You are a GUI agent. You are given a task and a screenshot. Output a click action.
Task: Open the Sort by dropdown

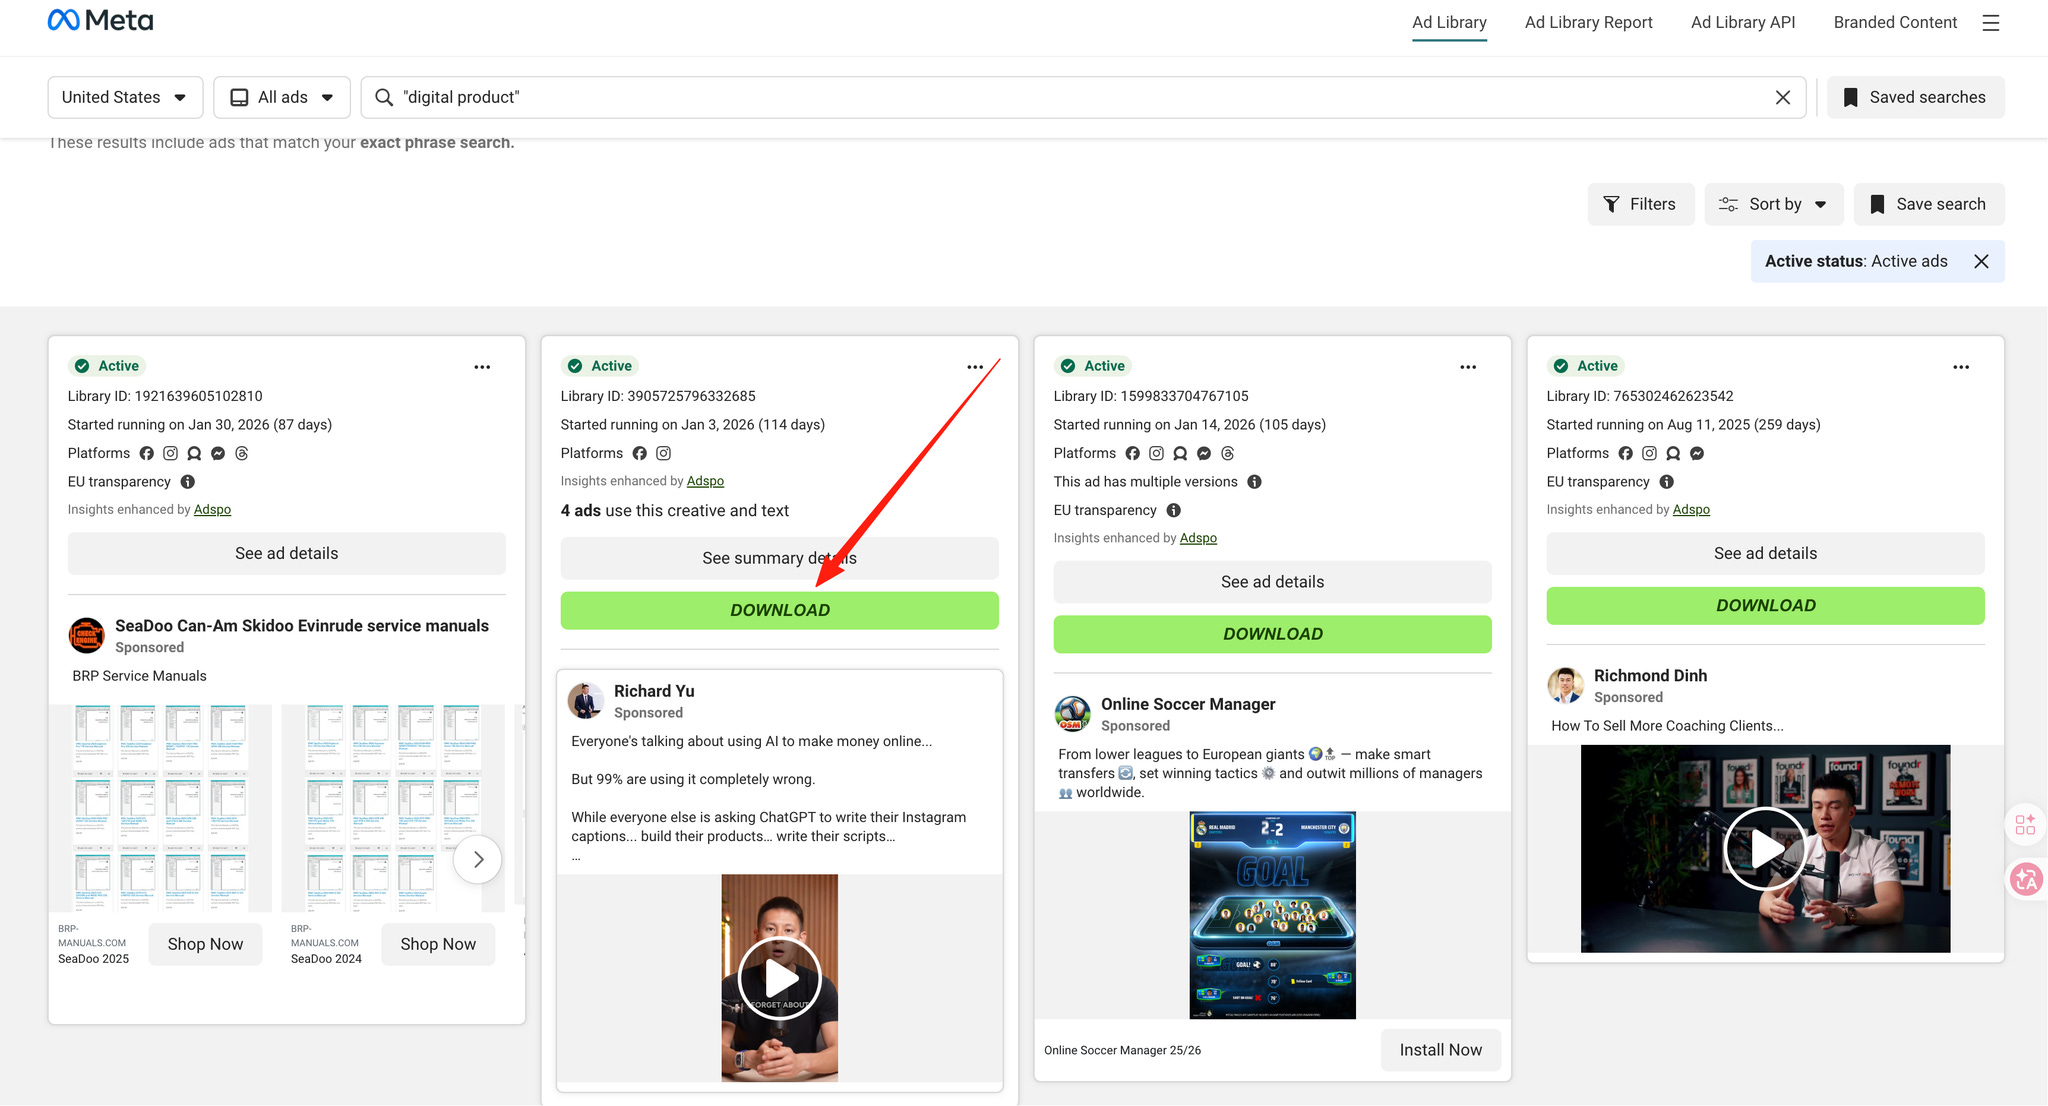point(1773,204)
